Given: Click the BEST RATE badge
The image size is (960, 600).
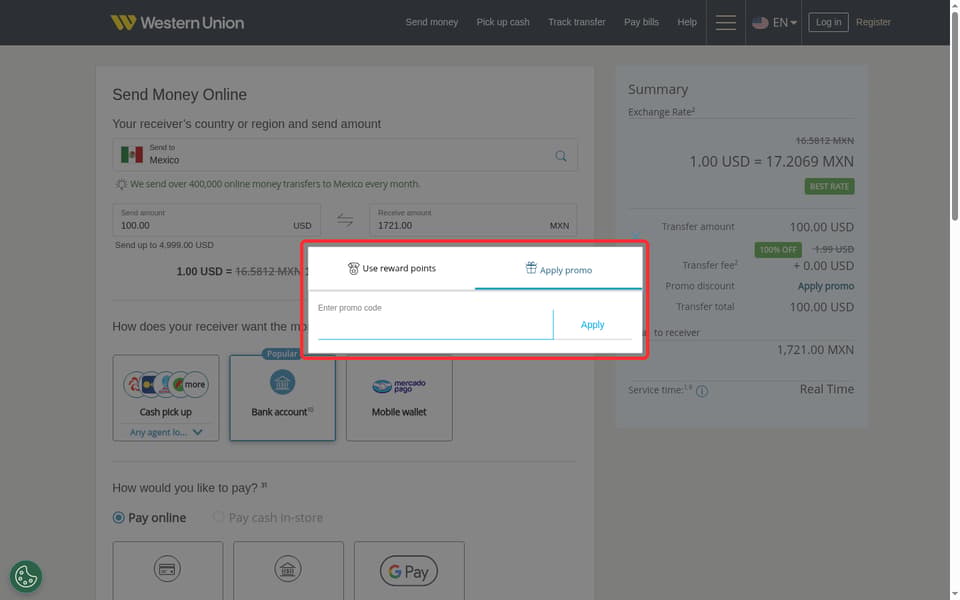Looking at the screenshot, I should tap(829, 186).
